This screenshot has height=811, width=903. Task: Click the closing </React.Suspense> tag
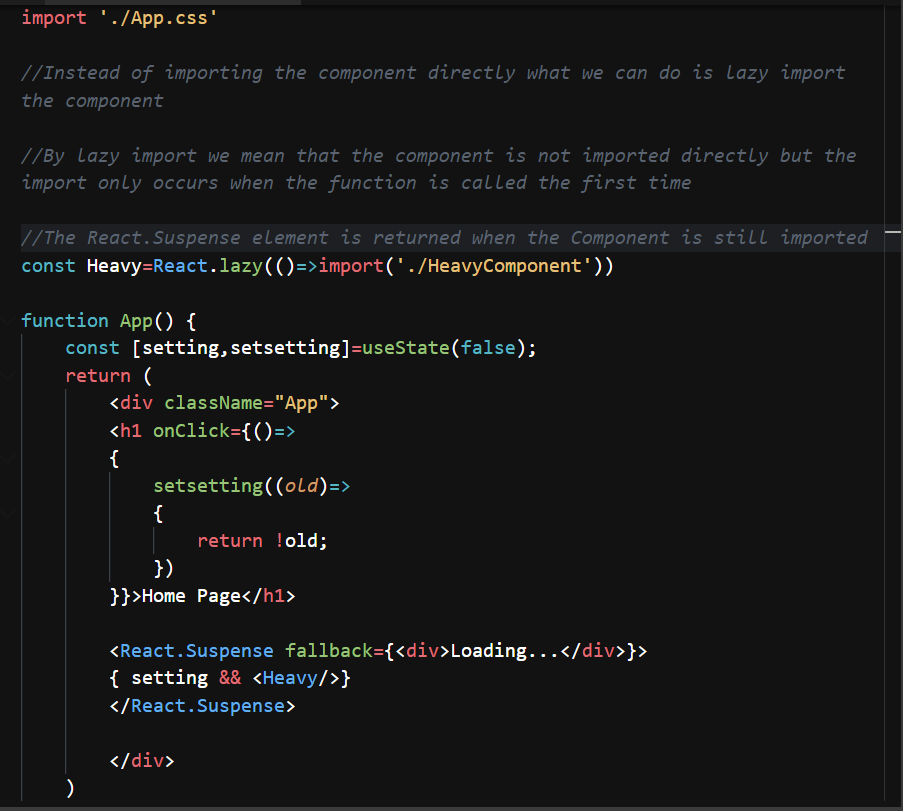click(x=202, y=706)
